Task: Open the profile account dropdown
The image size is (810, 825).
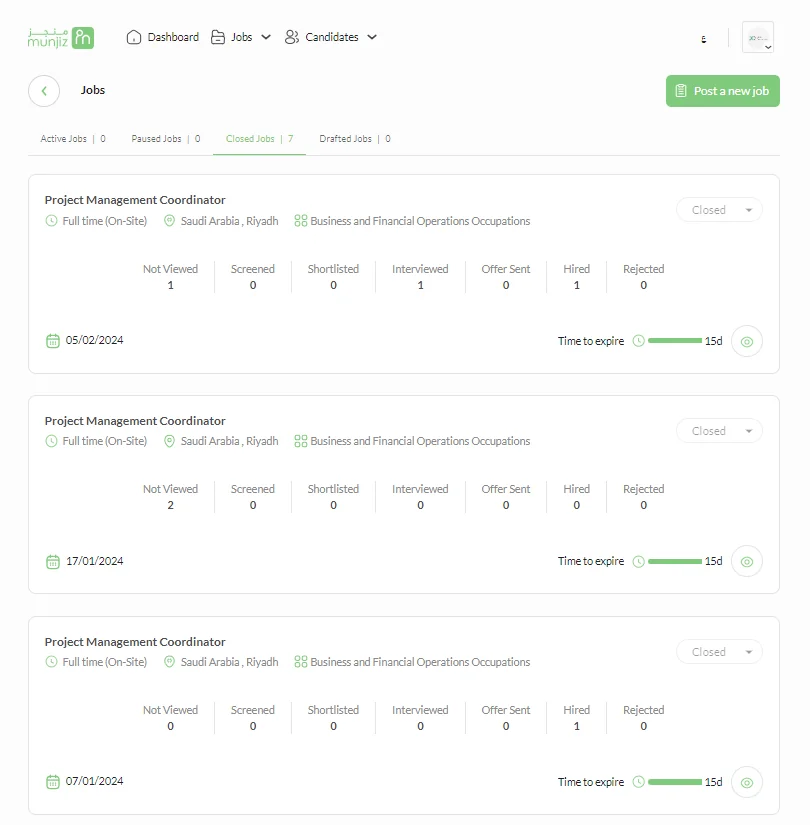Action: 758,36
